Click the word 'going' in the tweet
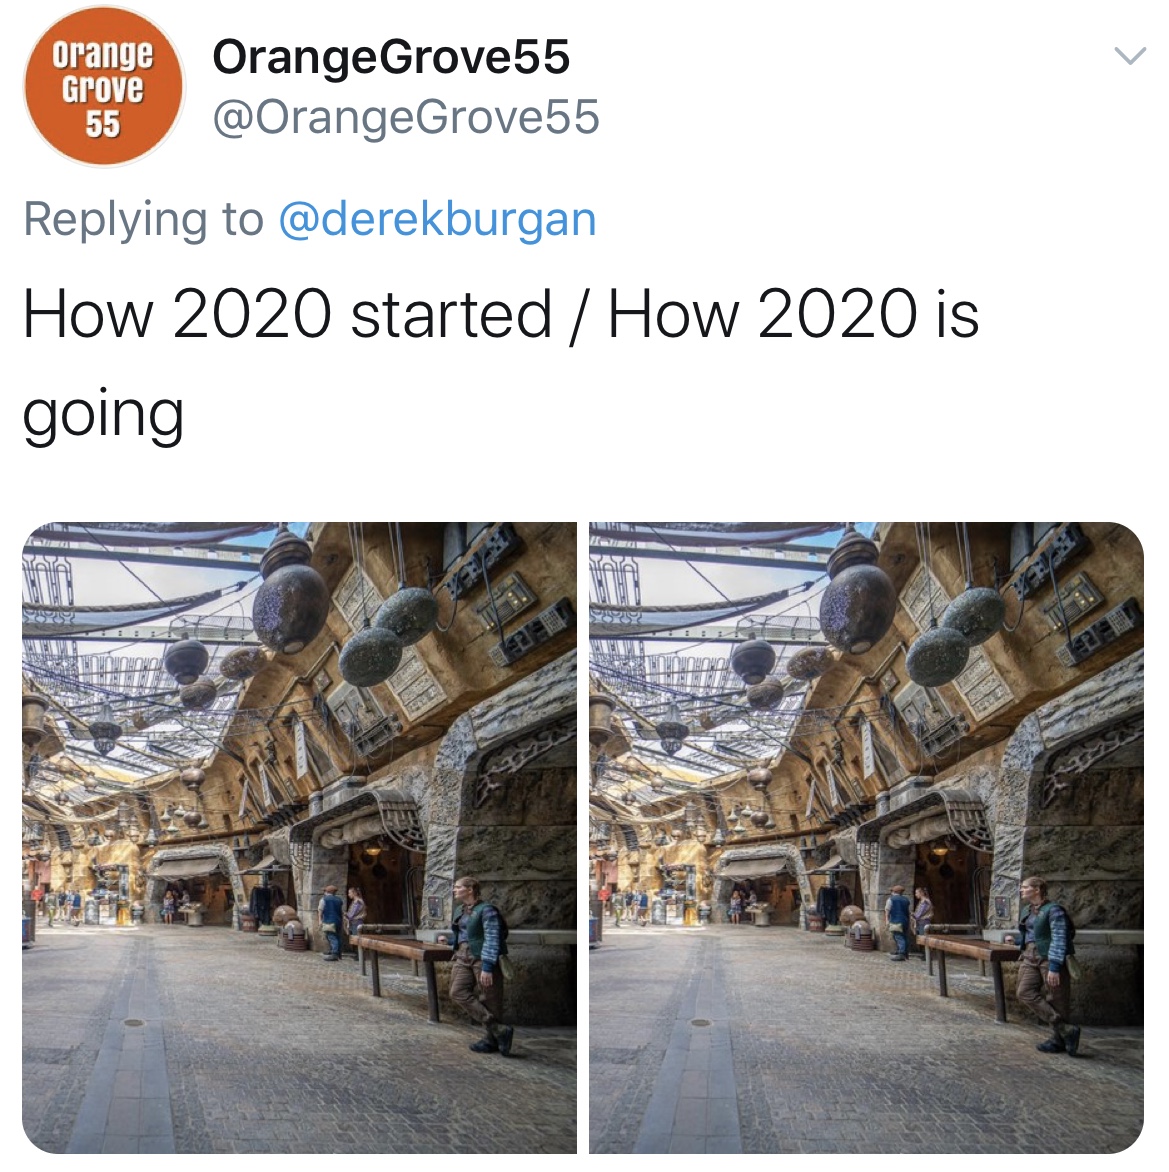This screenshot has width=1169, height=1172. (x=103, y=416)
